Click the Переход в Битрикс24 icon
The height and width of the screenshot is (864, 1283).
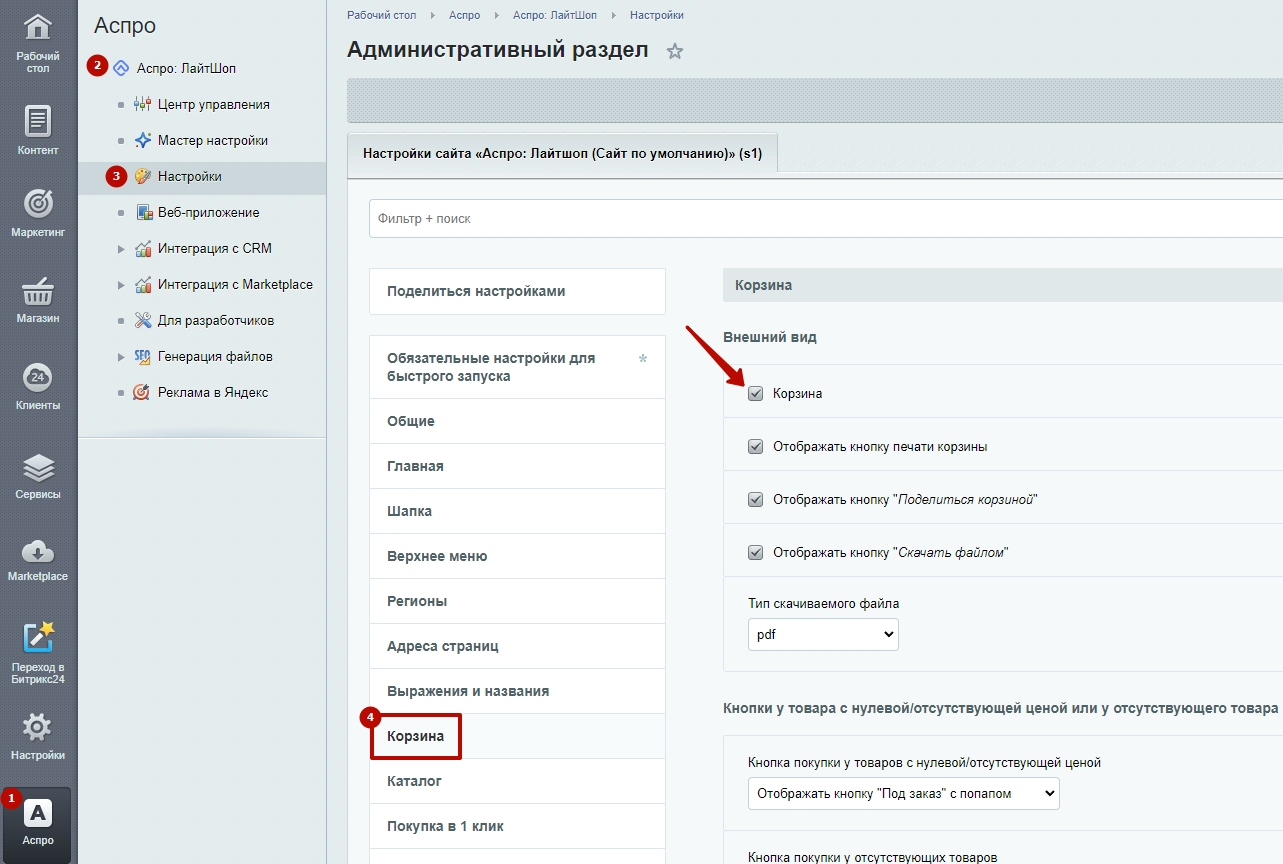point(38,637)
